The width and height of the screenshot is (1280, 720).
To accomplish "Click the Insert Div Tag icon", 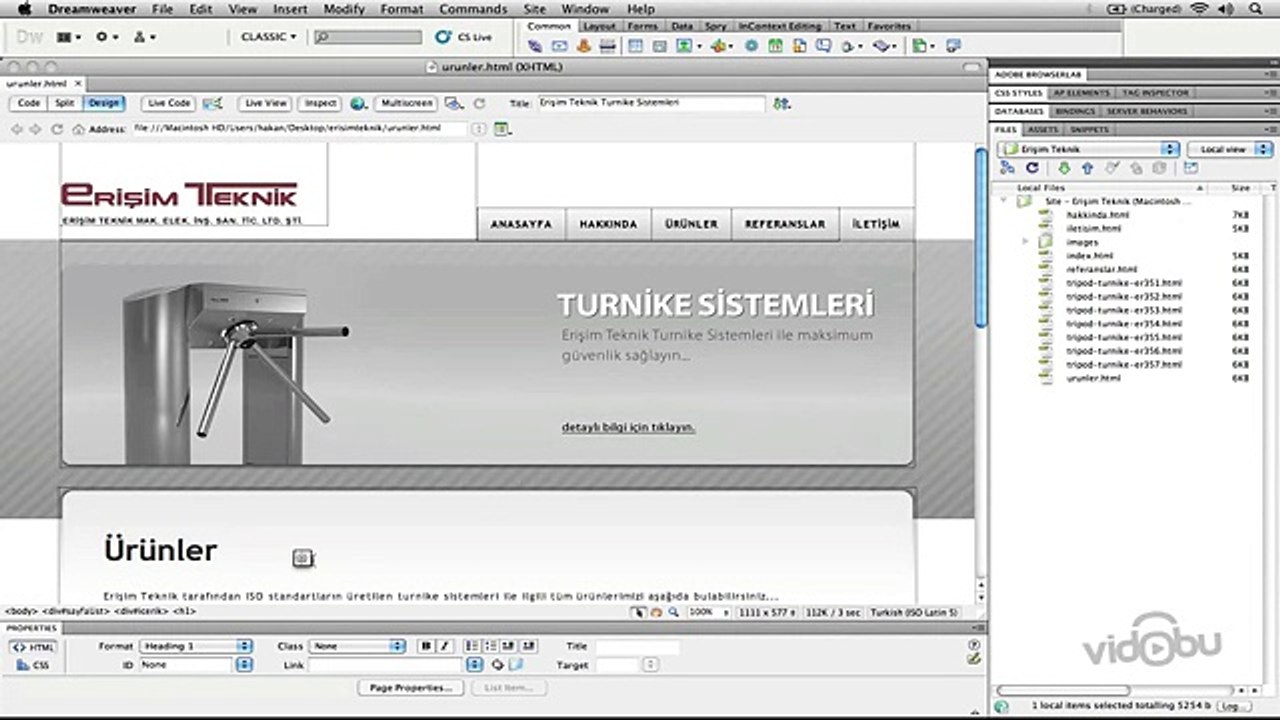I will [660, 46].
